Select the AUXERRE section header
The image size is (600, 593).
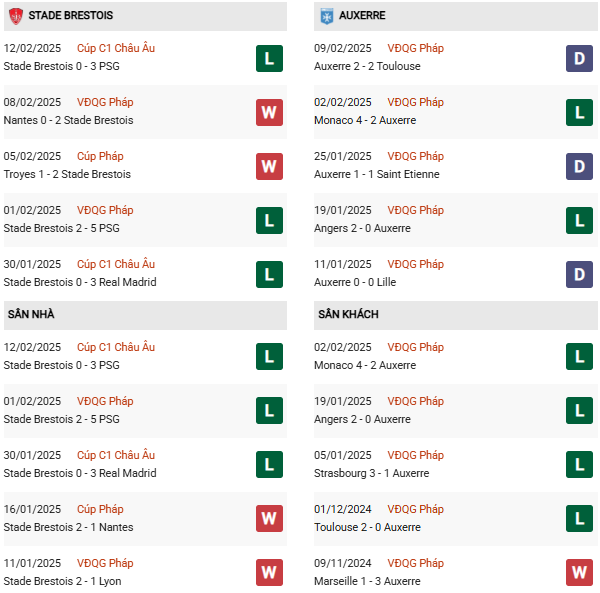(x=361, y=16)
